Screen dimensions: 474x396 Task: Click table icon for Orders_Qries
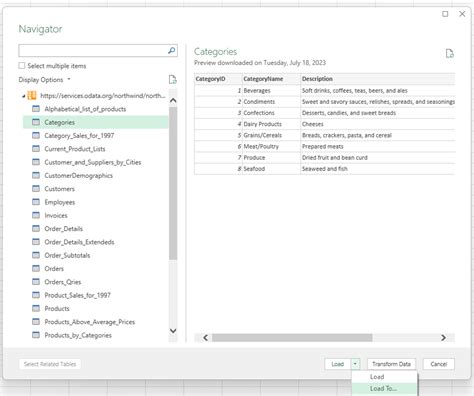pos(36,282)
